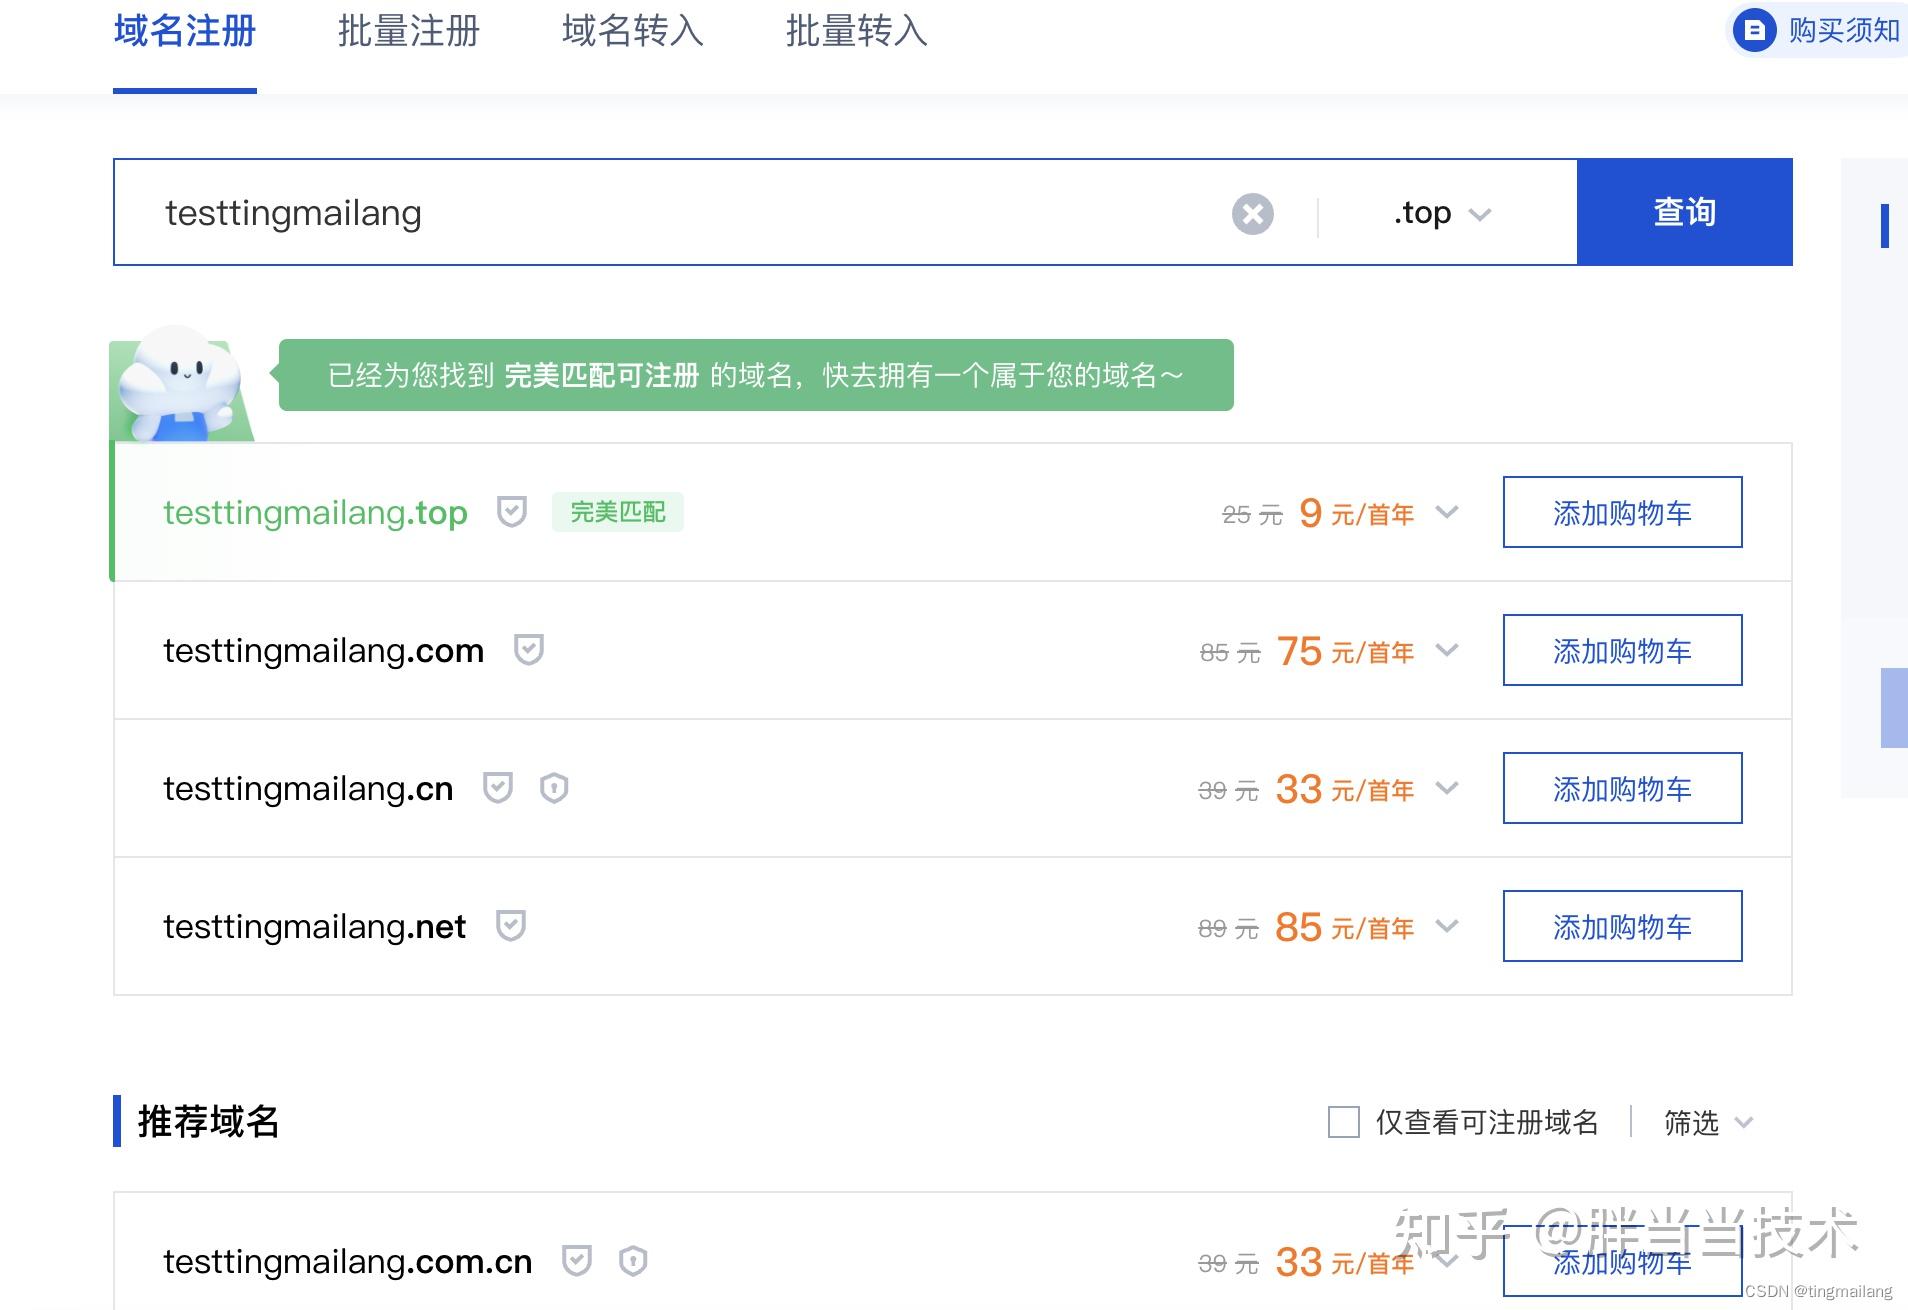This screenshot has height=1310, width=1908.
Task: Check 仅查看可注册域名 checkbox
Action: (1344, 1122)
